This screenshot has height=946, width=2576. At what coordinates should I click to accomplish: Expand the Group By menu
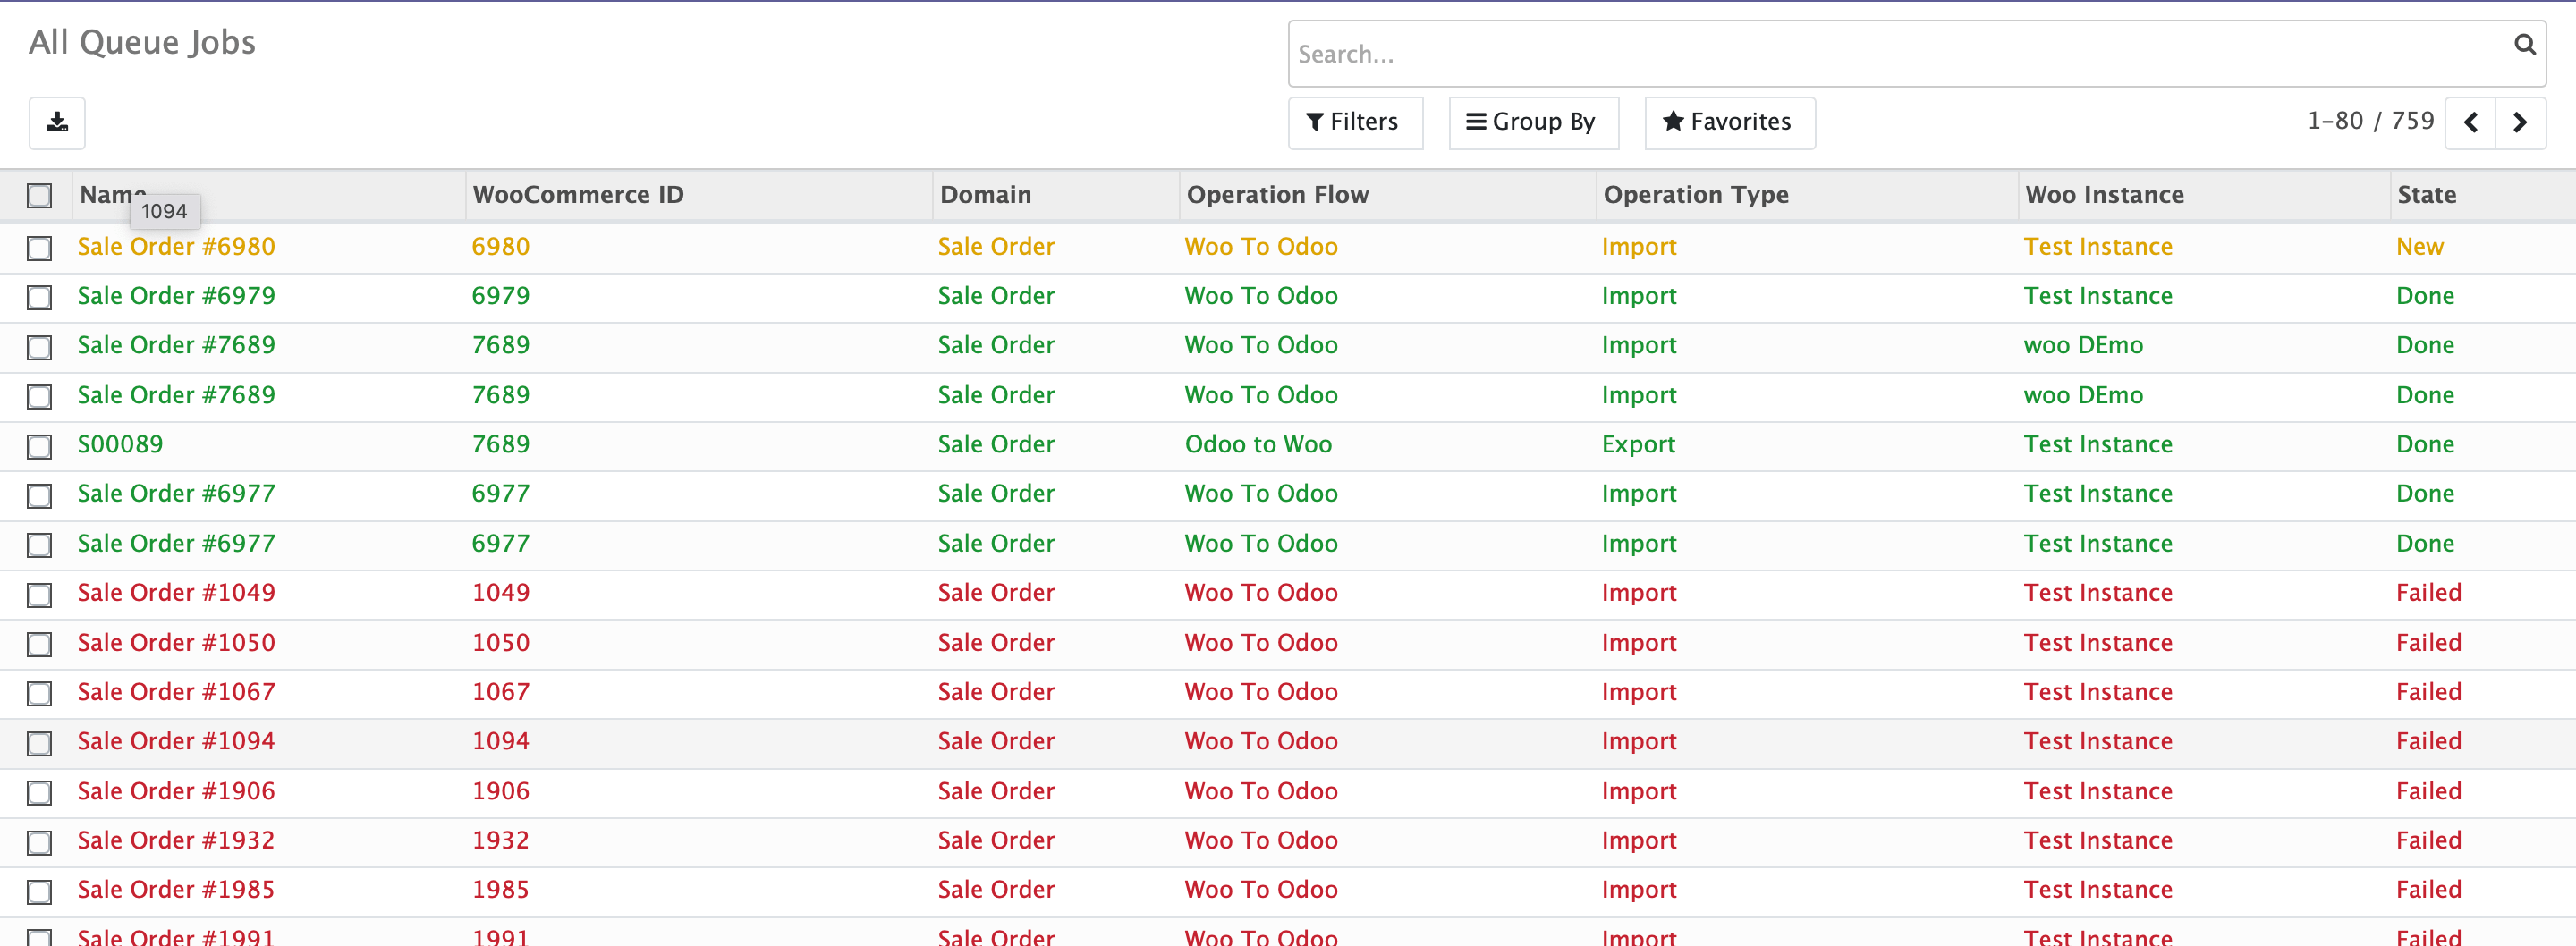click(1532, 122)
